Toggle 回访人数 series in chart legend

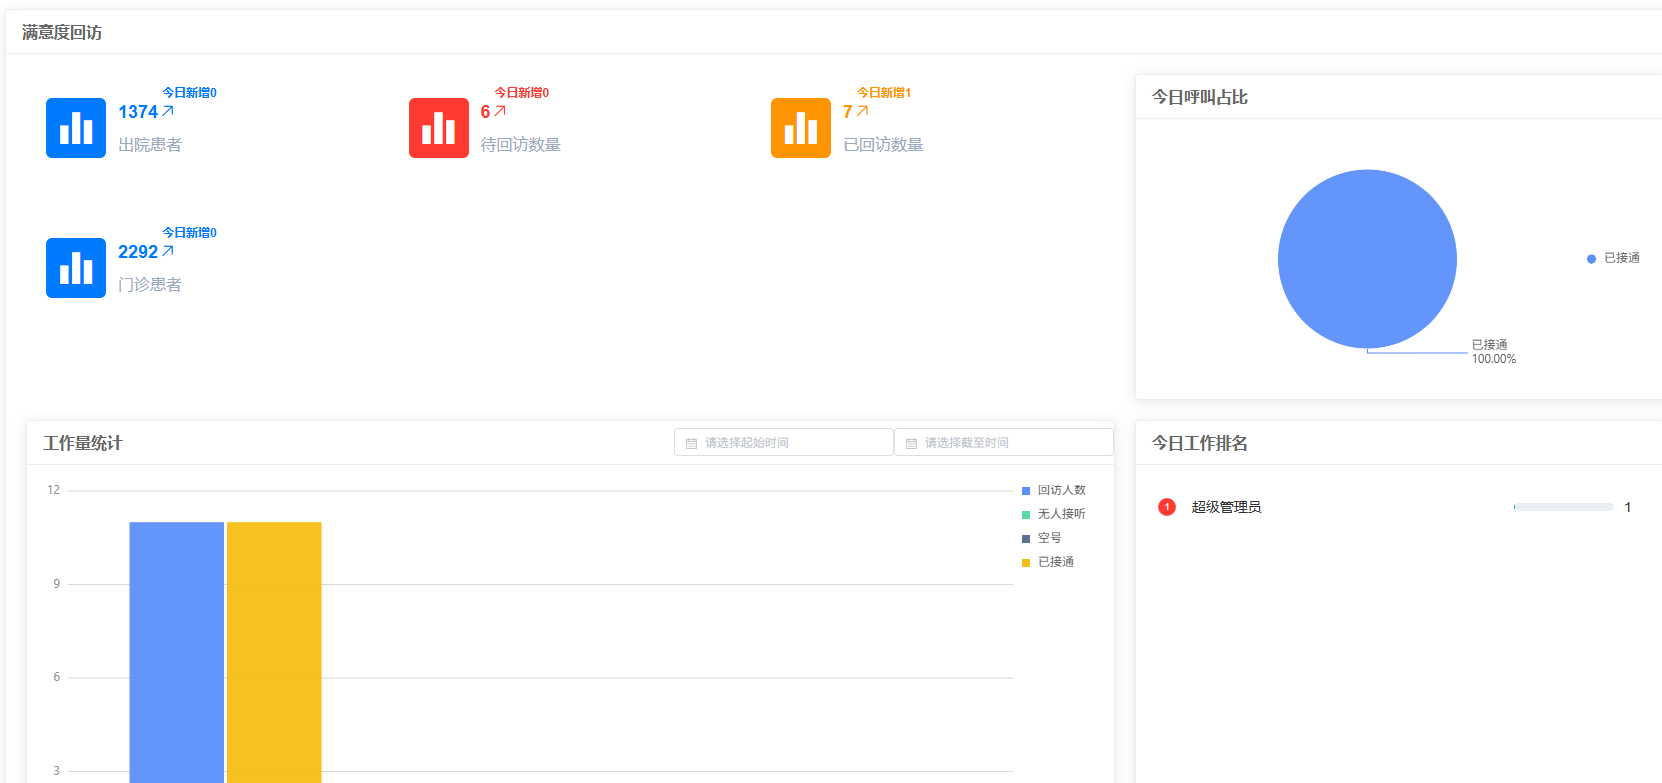coord(1053,490)
